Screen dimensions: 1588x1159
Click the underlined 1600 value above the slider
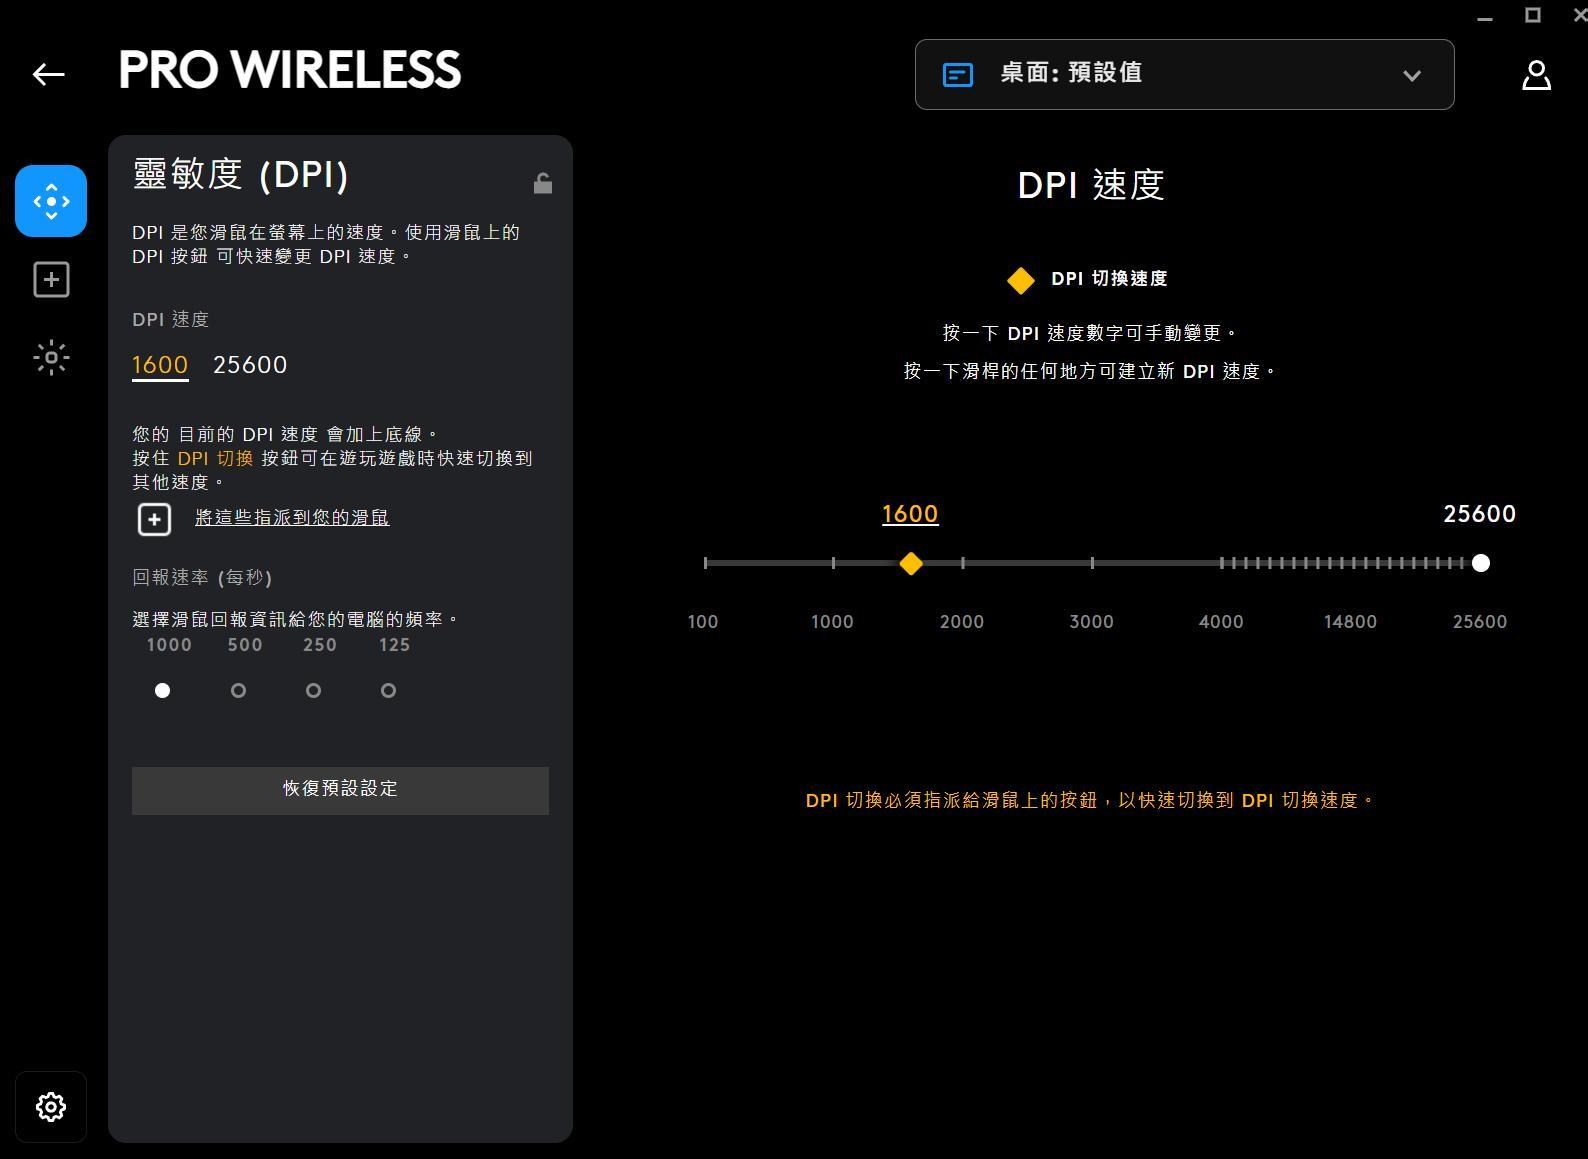[x=910, y=514]
